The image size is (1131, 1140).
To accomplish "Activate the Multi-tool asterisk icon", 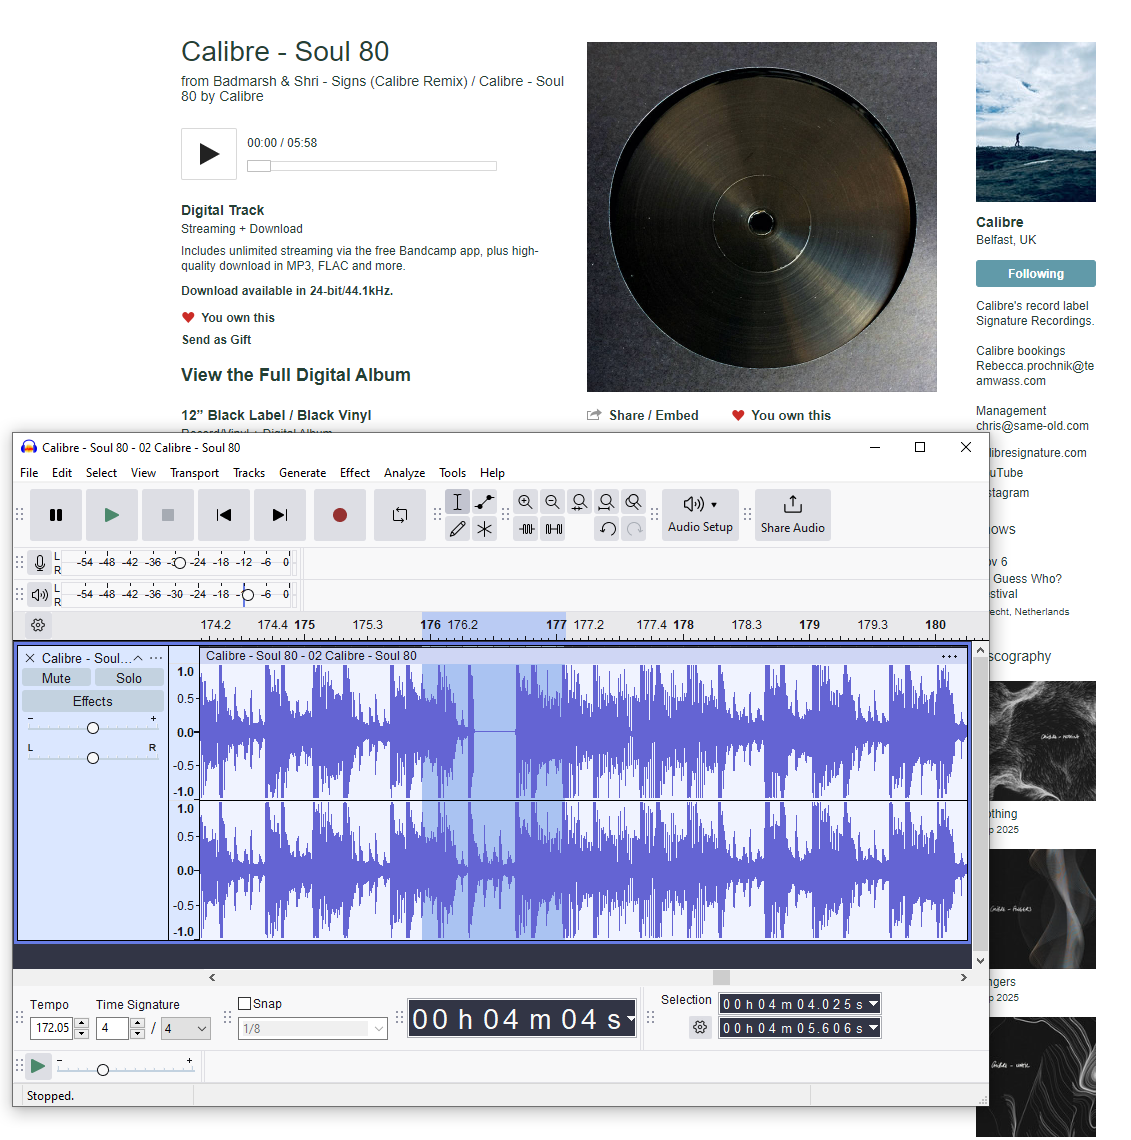I will (485, 529).
